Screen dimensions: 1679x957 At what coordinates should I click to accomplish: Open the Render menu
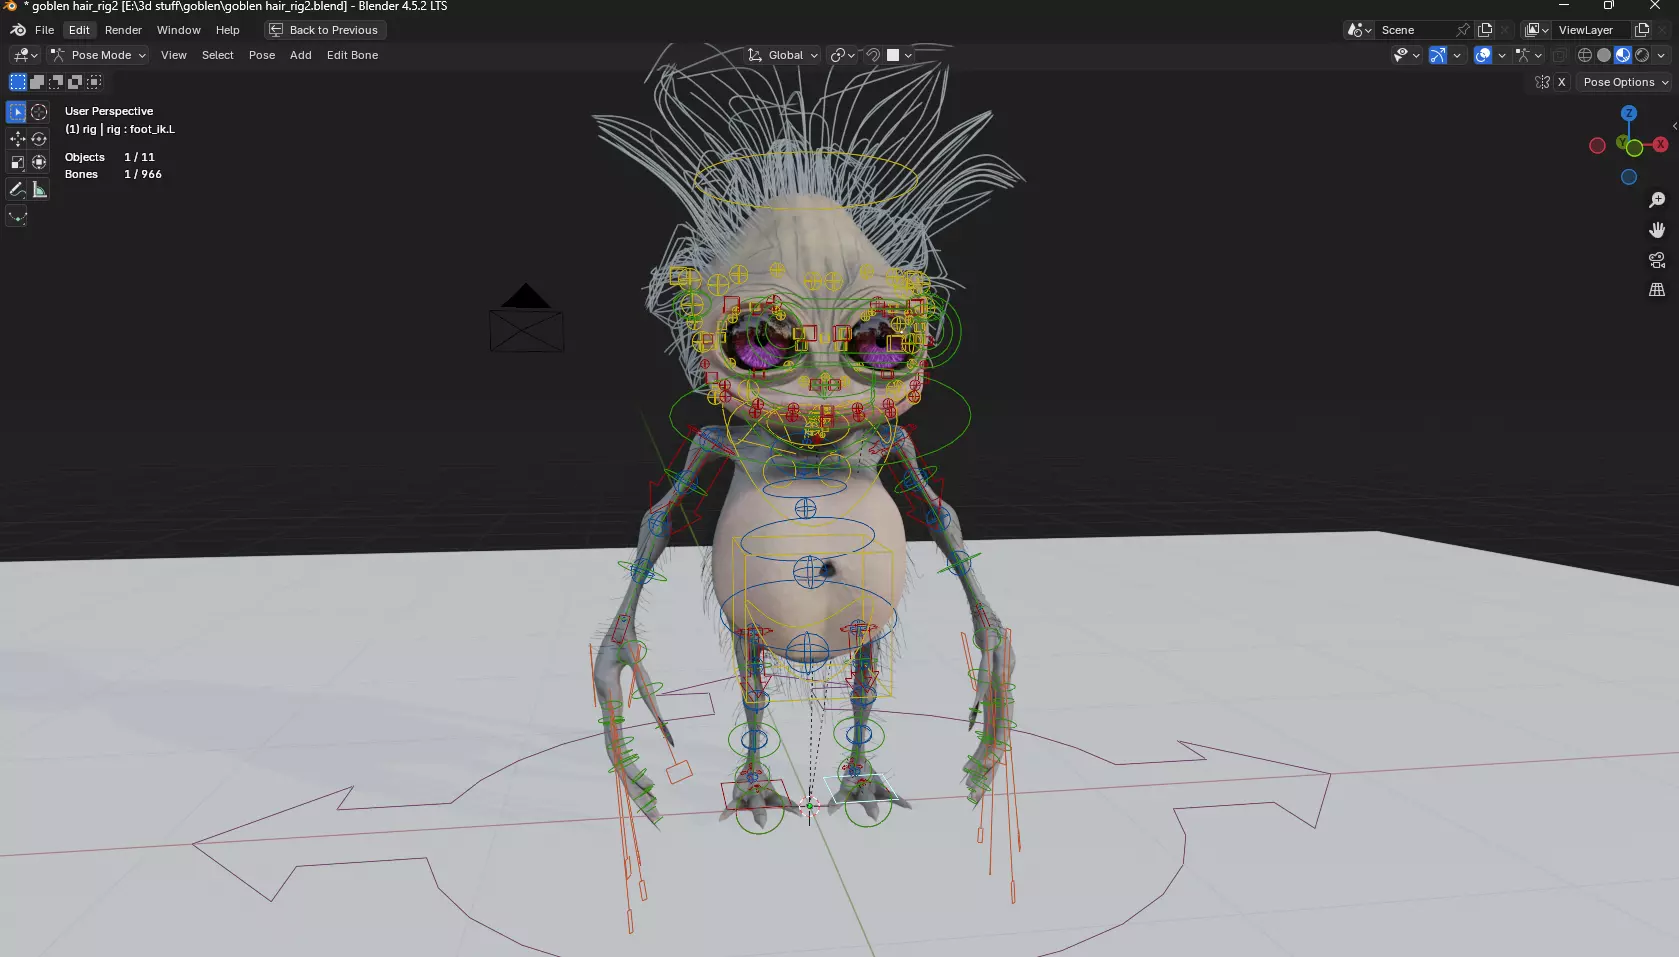(123, 30)
